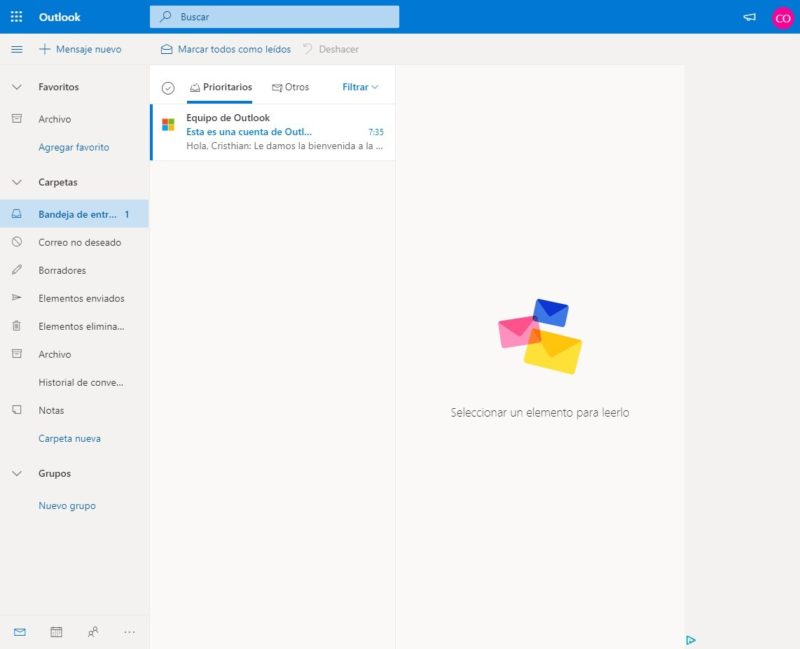The width and height of the screenshot is (800, 649).
Task: Click the Favoritos archive box icon
Action: pyautogui.click(x=17, y=118)
